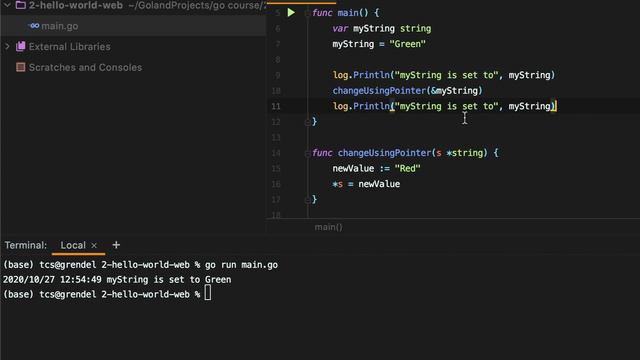The width and height of the screenshot is (640, 360).
Task: Click the changeUsingPointer call on line 10
Action: [379, 91]
